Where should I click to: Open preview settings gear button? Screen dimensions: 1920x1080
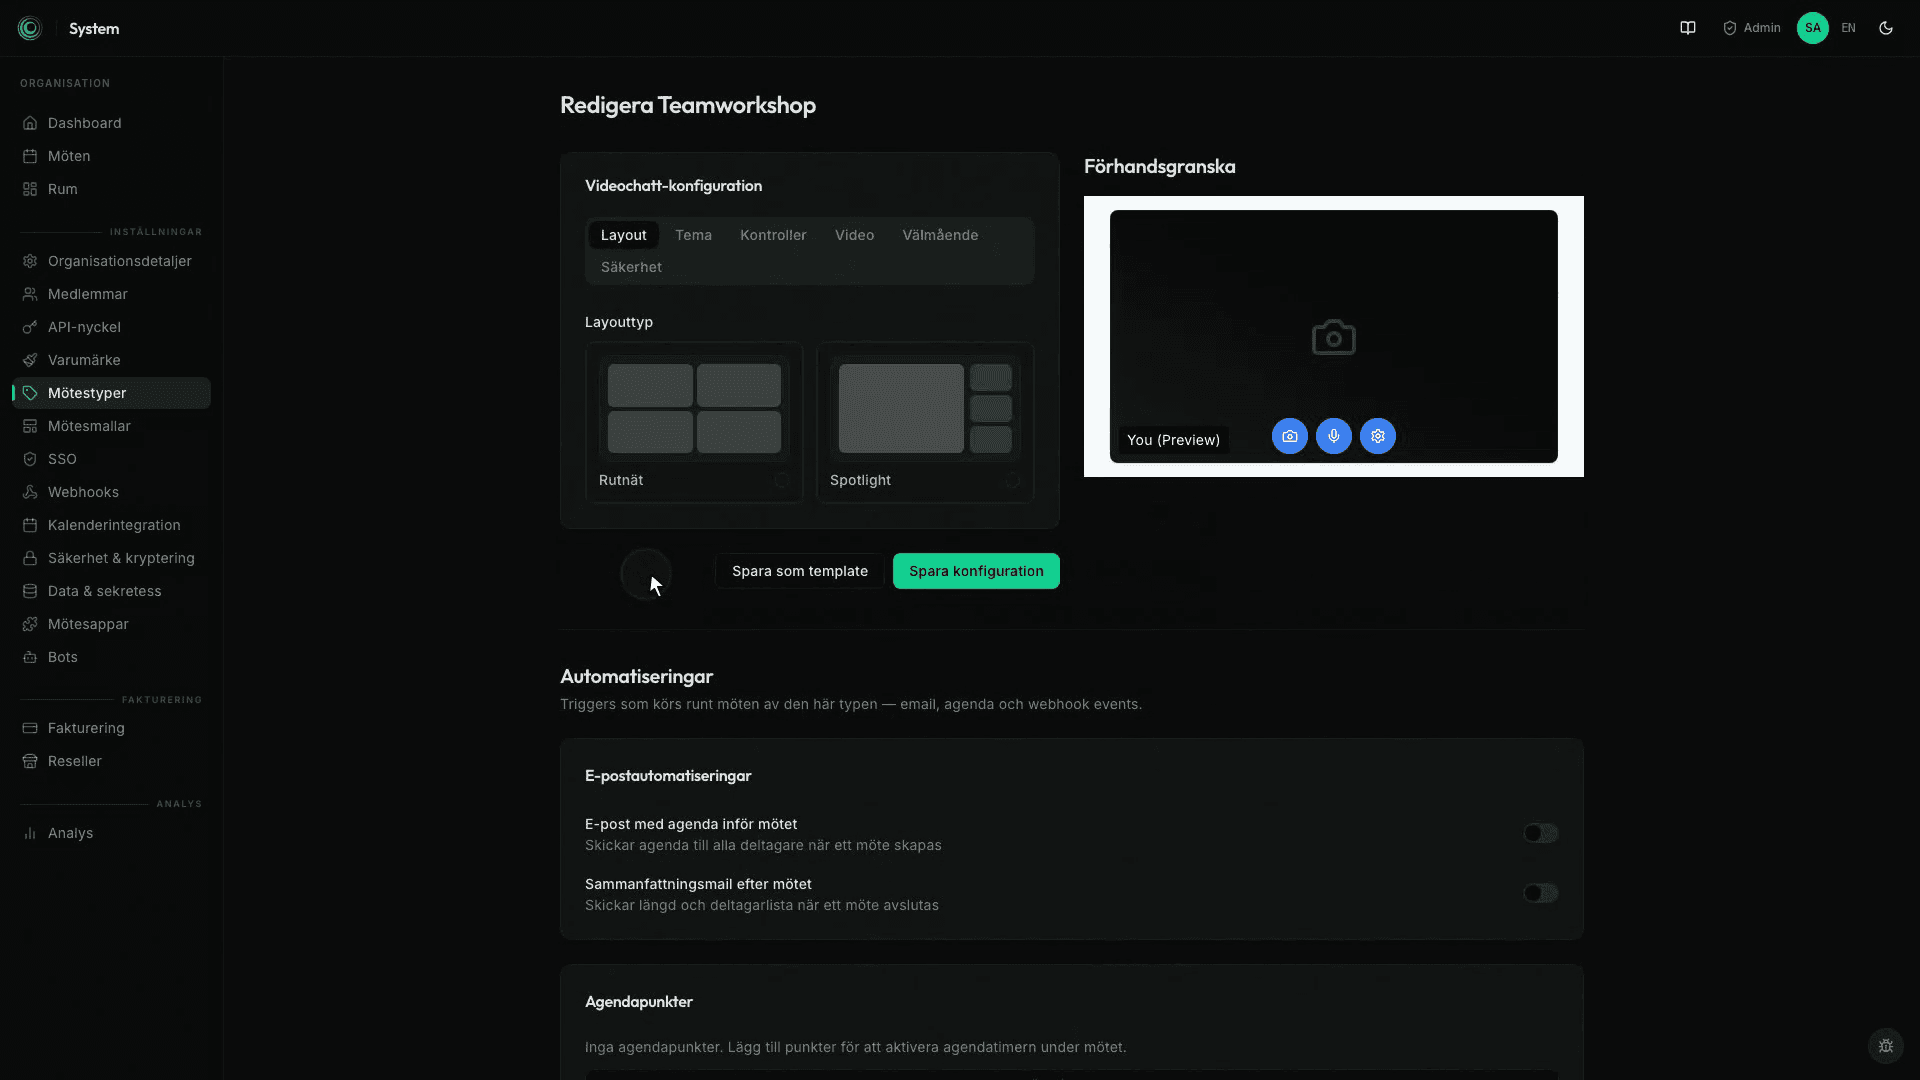coord(1378,436)
